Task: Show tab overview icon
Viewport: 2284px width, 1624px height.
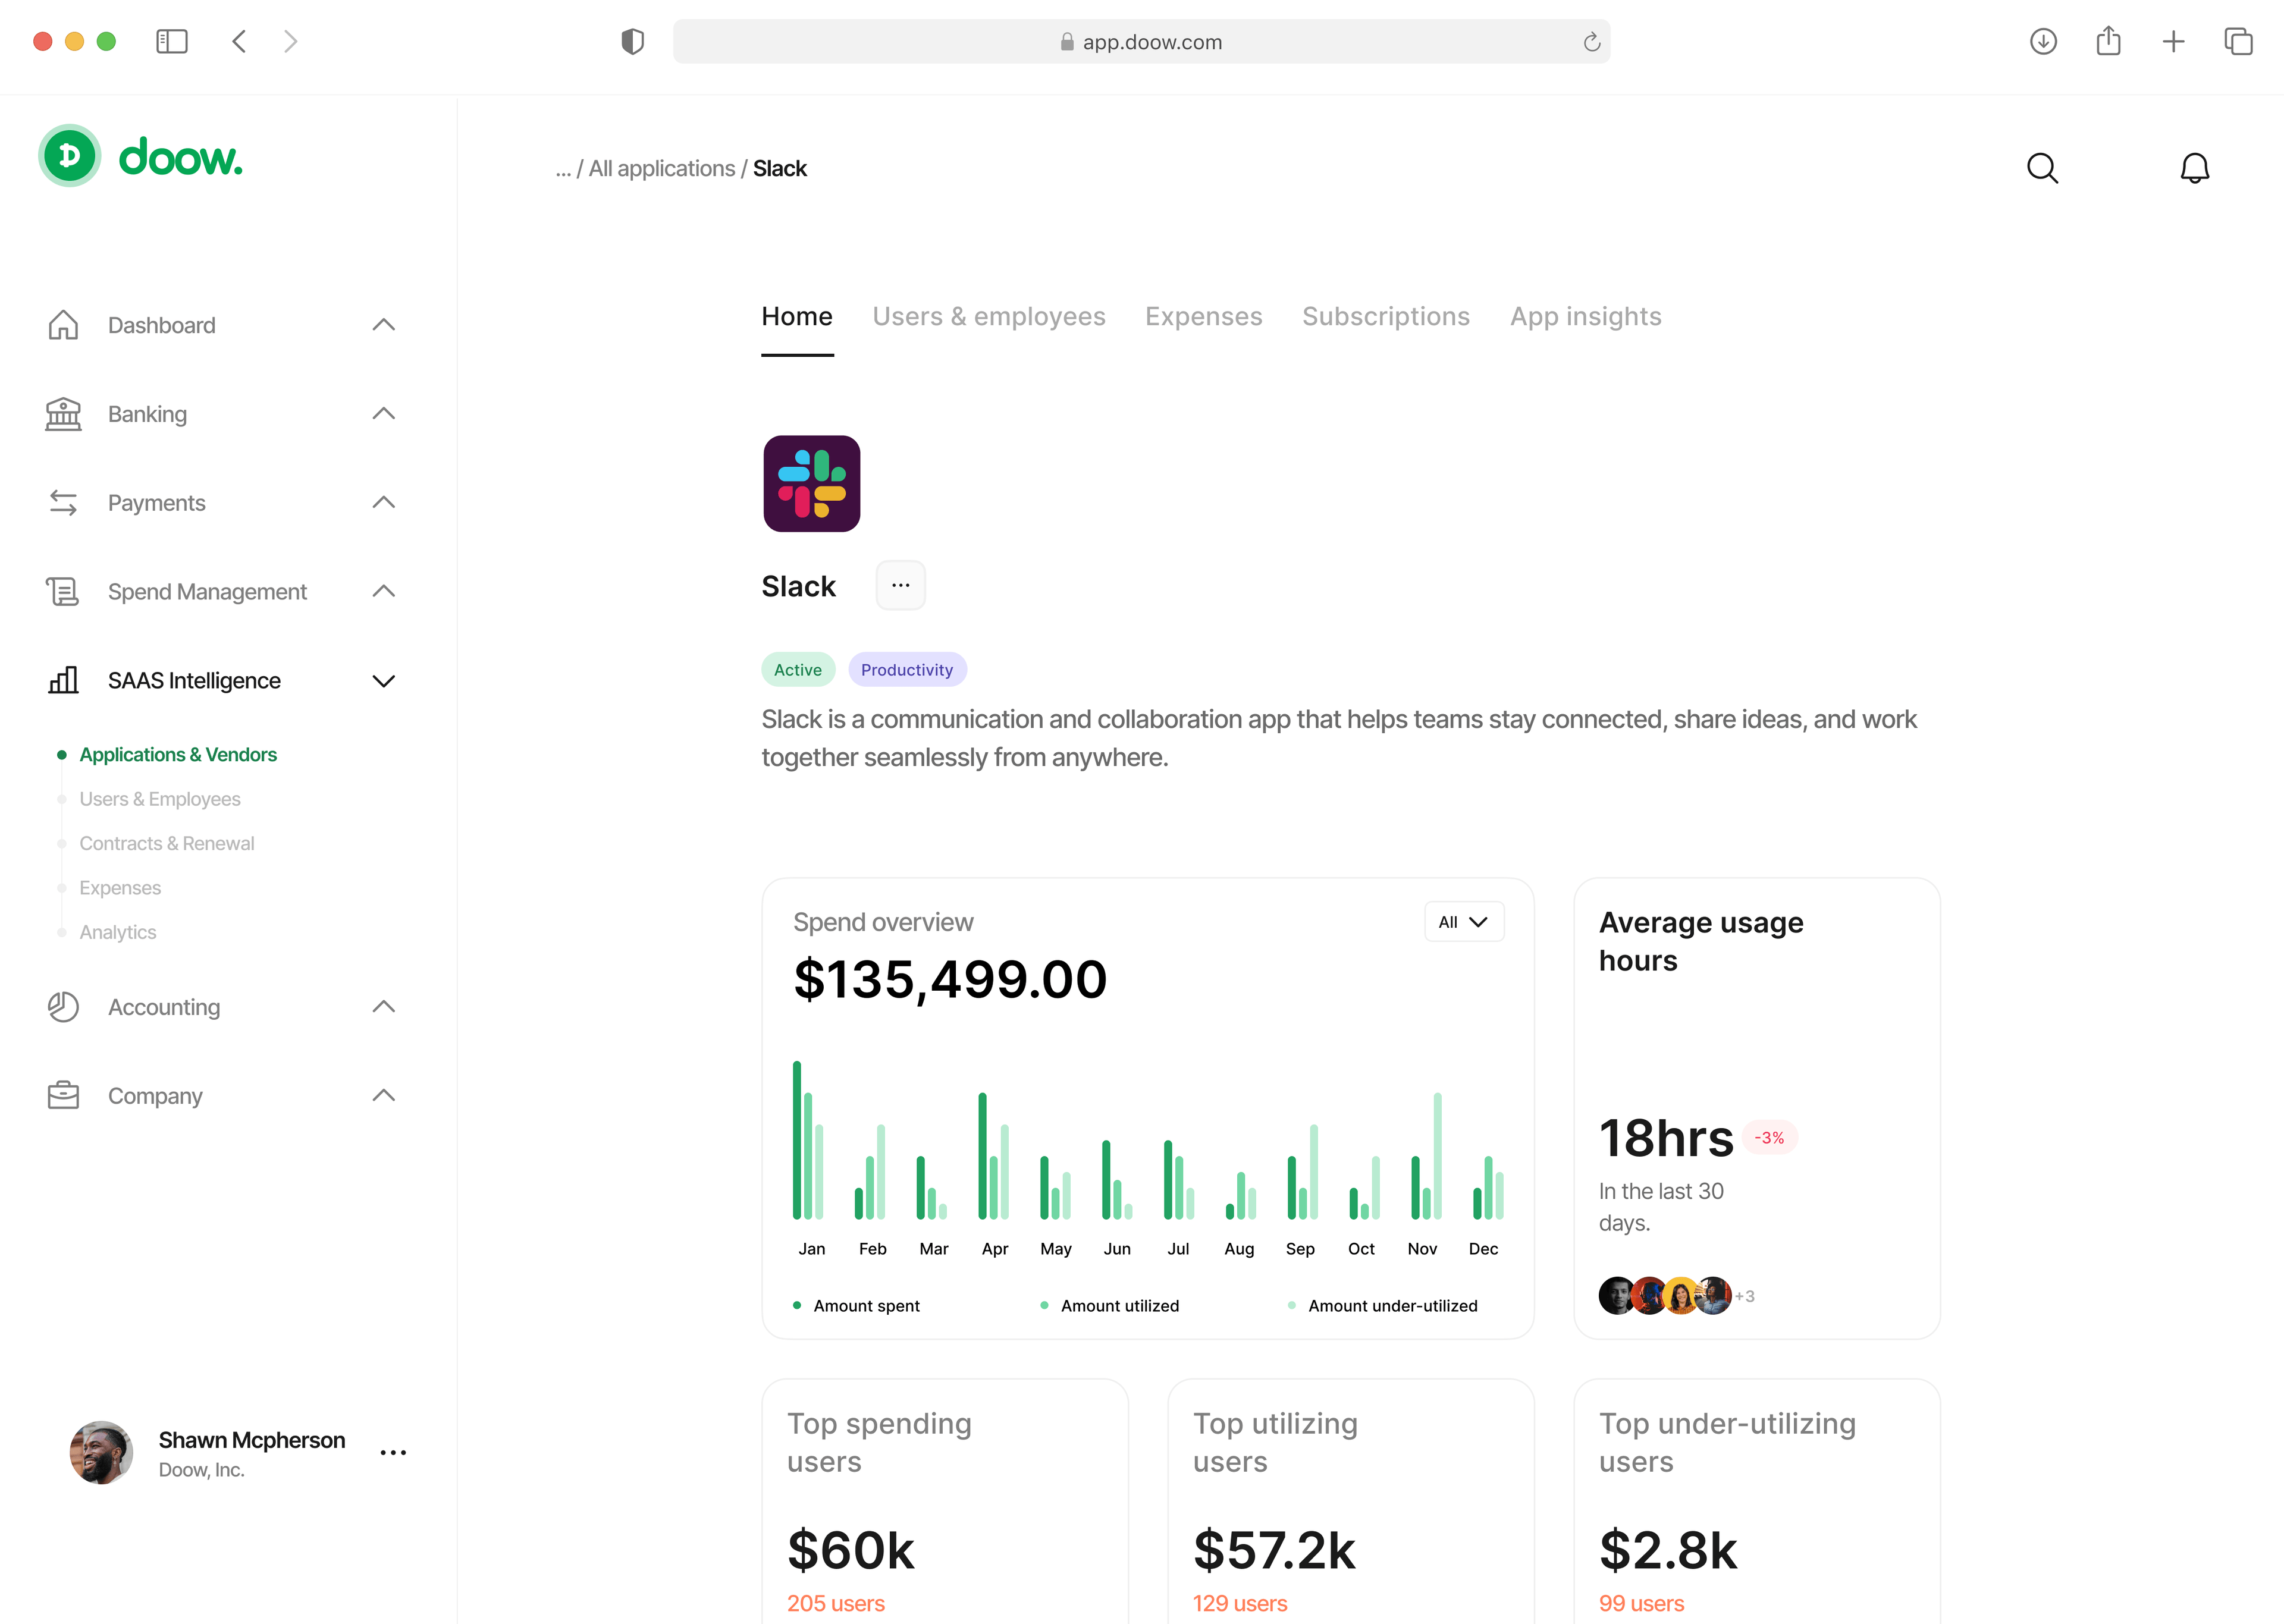Action: (2238, 41)
